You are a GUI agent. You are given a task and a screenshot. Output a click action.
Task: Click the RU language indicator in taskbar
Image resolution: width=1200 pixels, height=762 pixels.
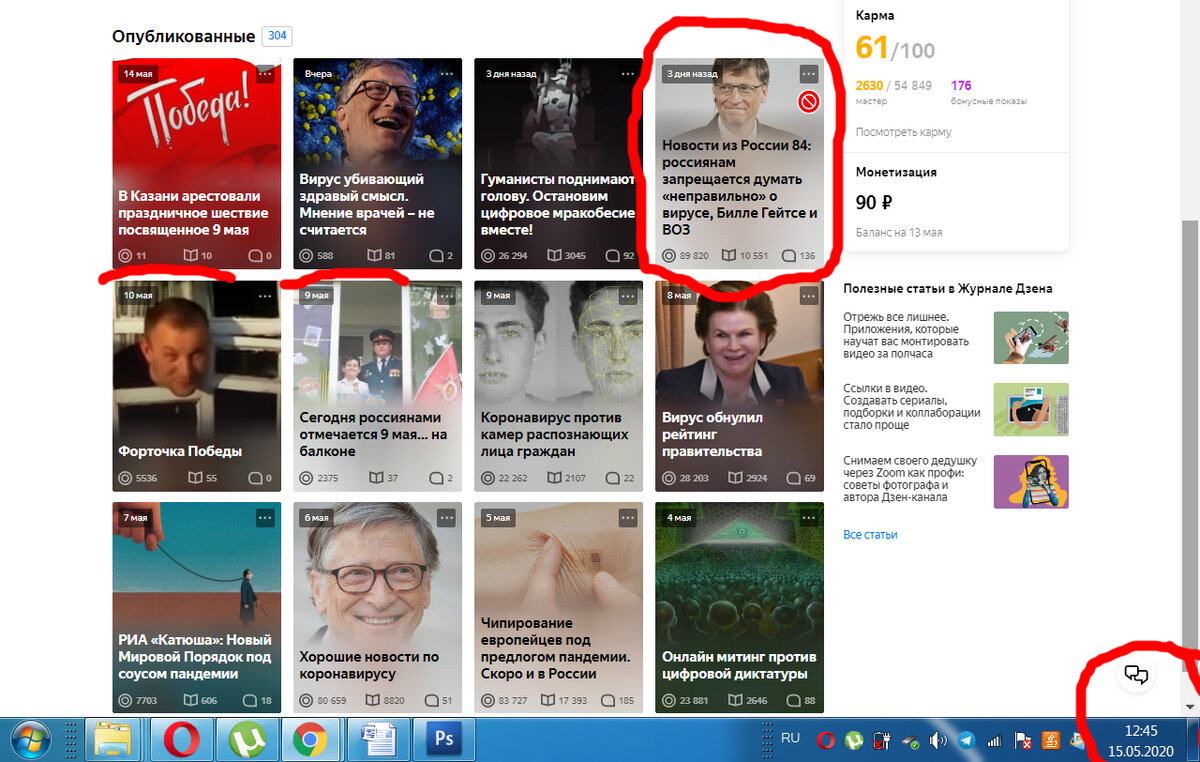[790, 739]
